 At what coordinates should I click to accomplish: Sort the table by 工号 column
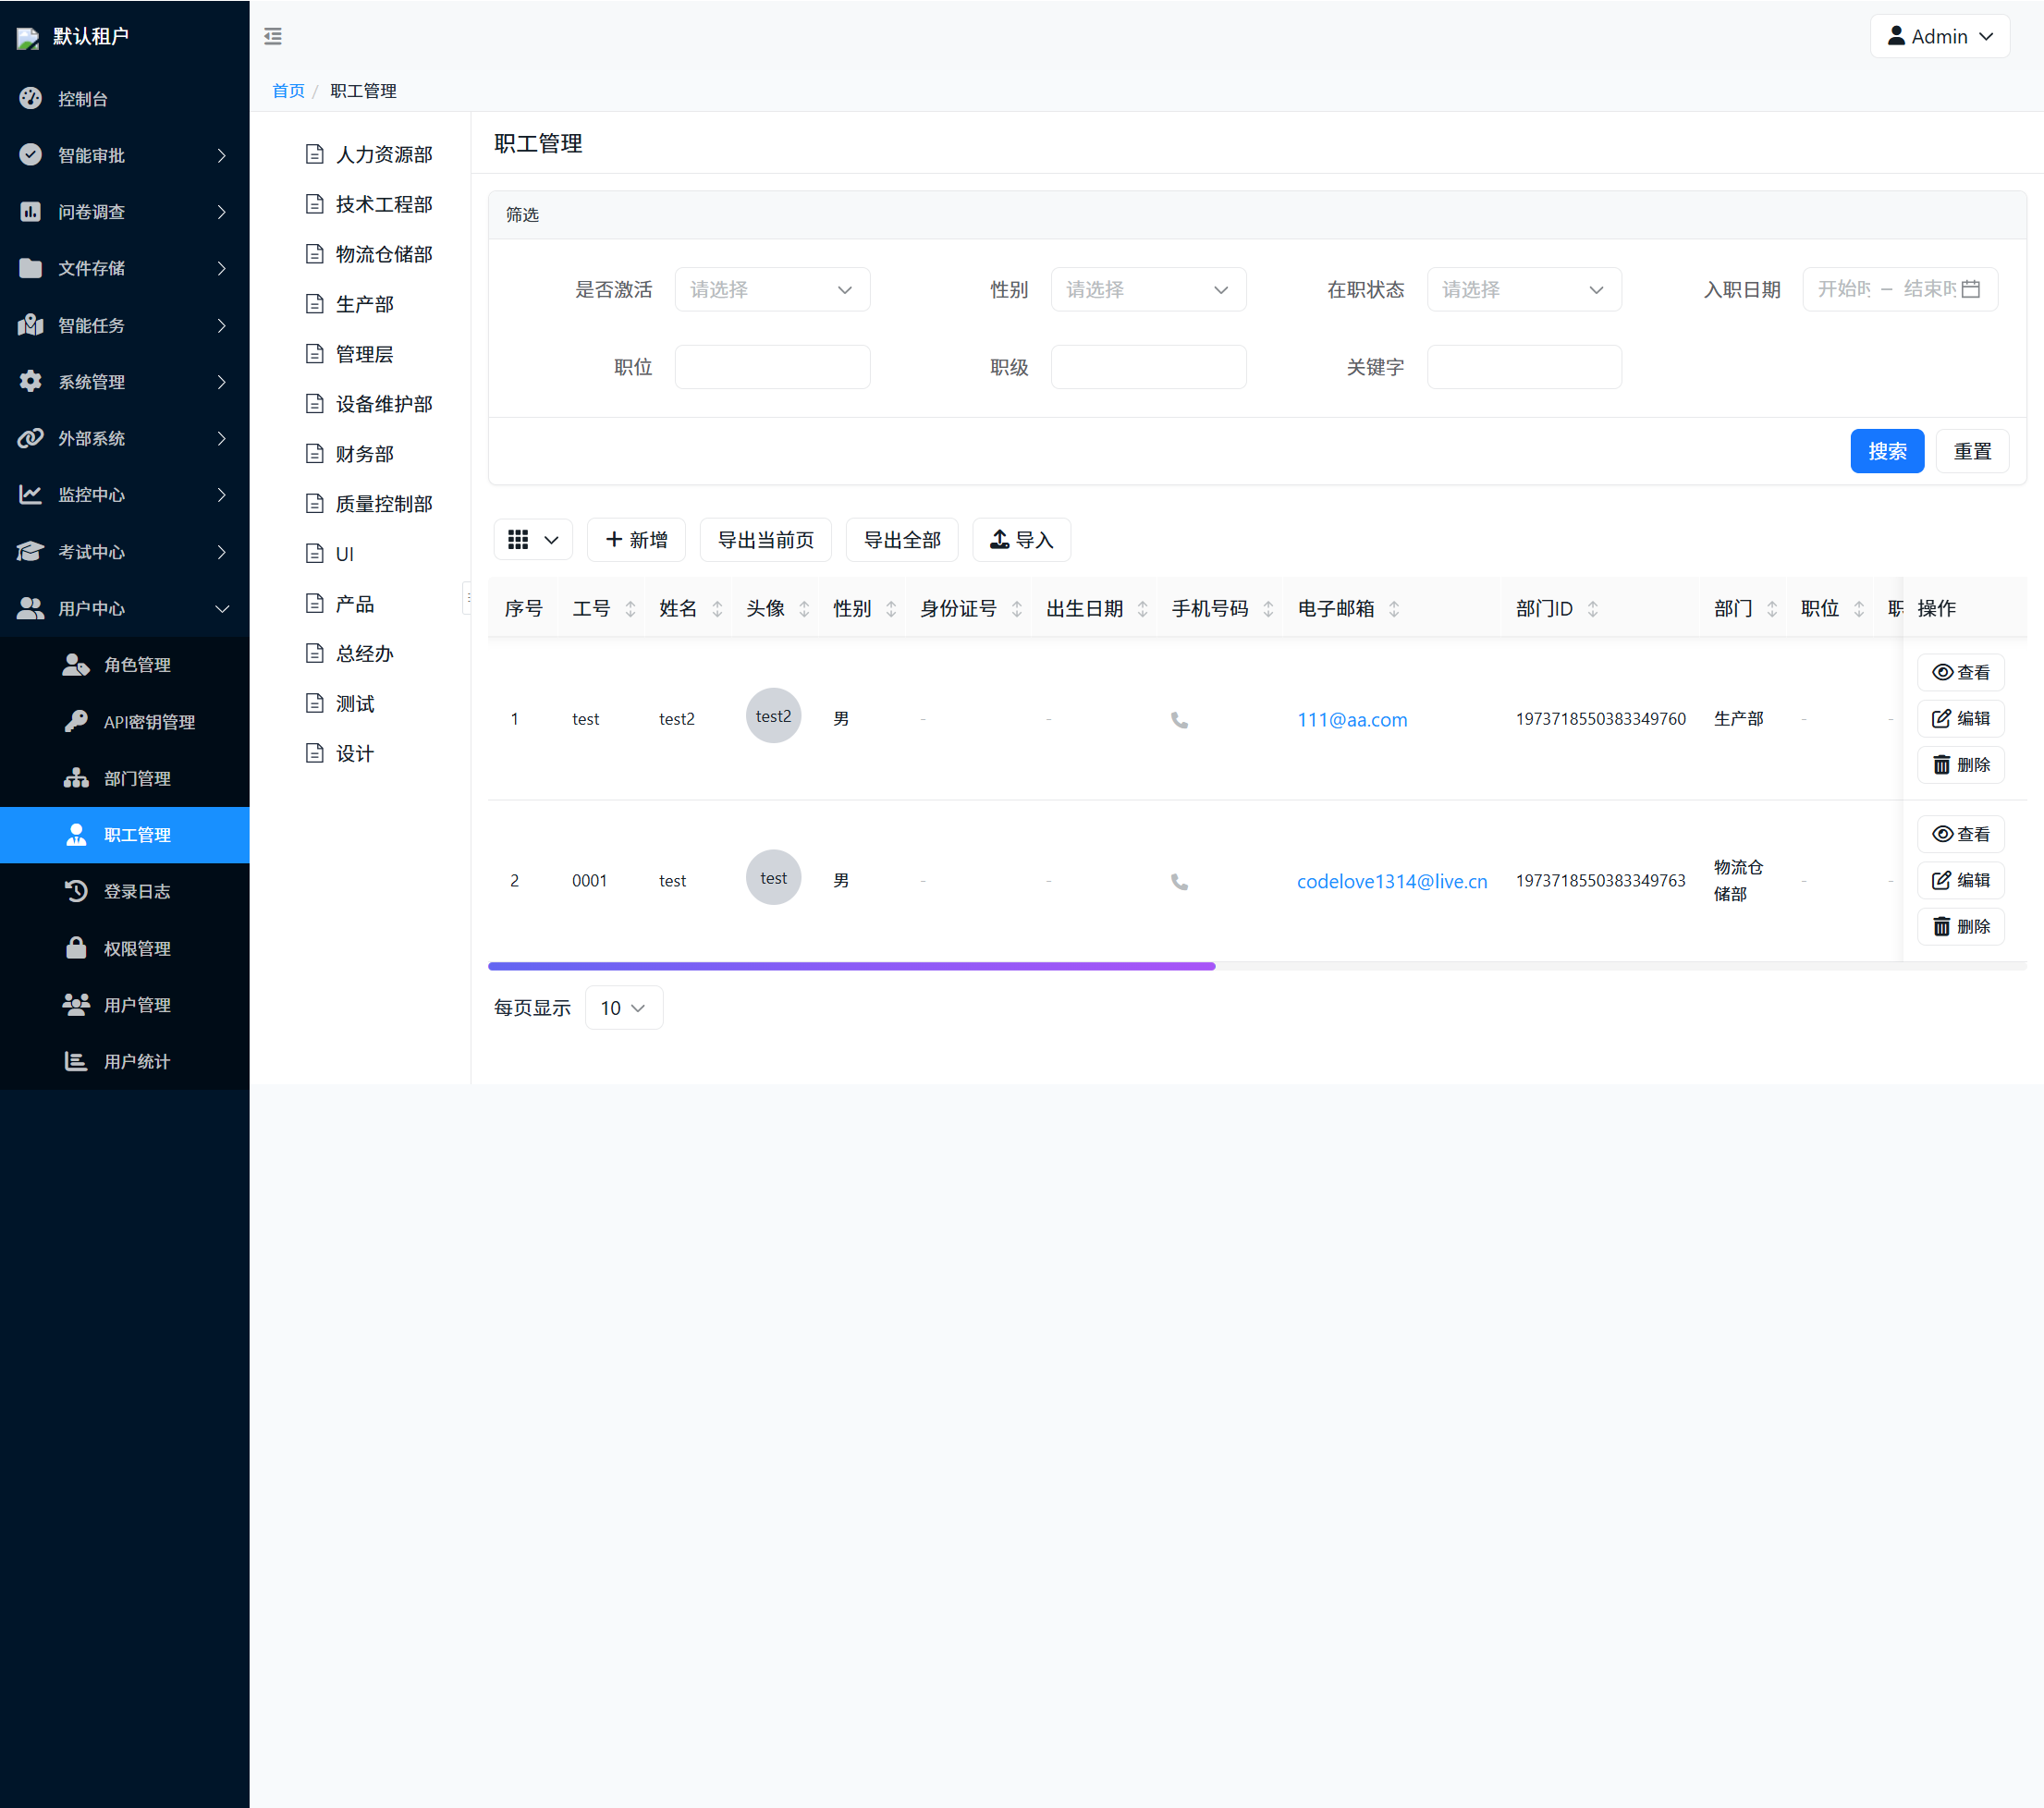coord(630,609)
